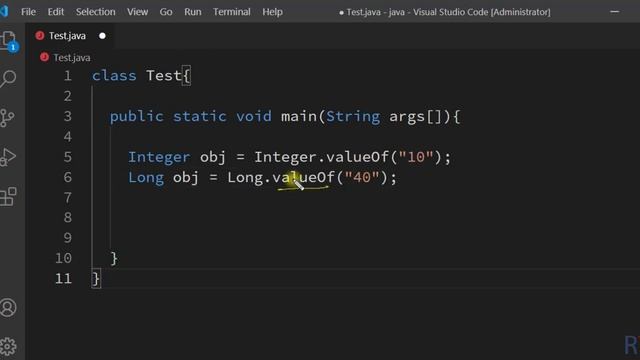Open the Run and Debug view
This screenshot has height=360, width=640.
(8, 157)
